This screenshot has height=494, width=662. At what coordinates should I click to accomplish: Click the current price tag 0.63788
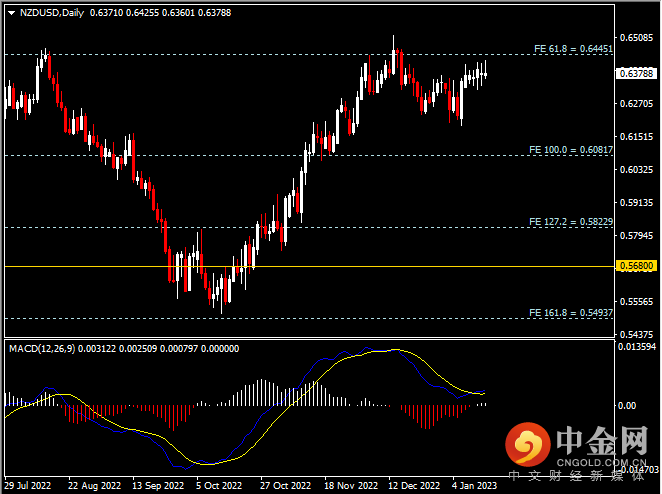tap(636, 74)
